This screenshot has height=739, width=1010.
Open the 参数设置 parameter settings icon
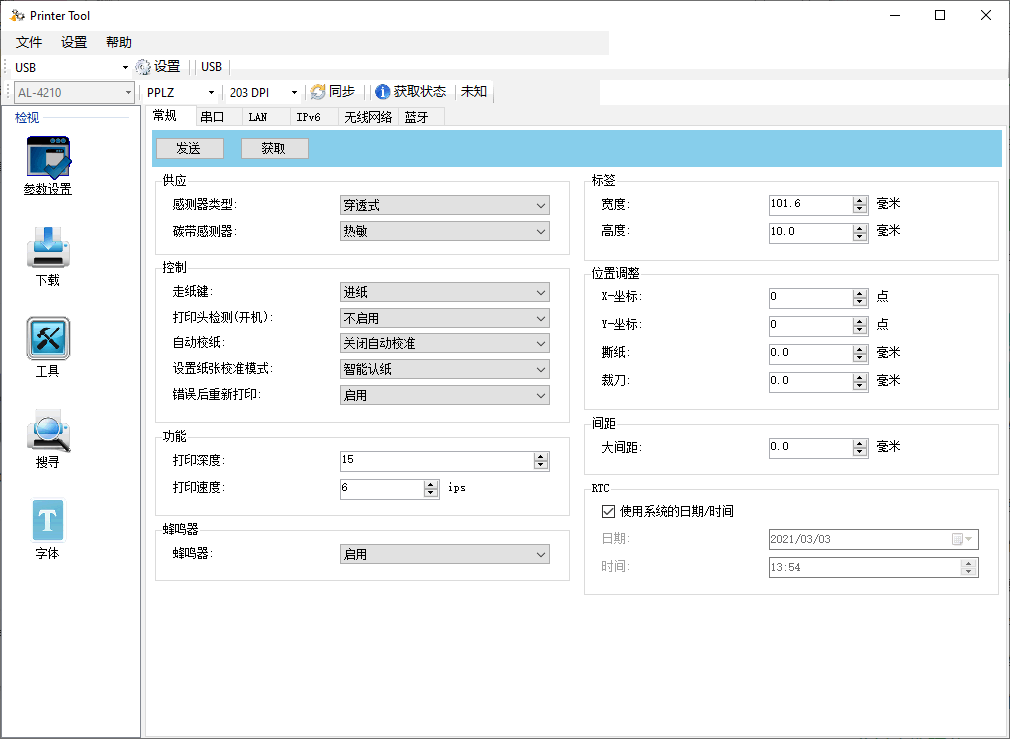(x=48, y=157)
